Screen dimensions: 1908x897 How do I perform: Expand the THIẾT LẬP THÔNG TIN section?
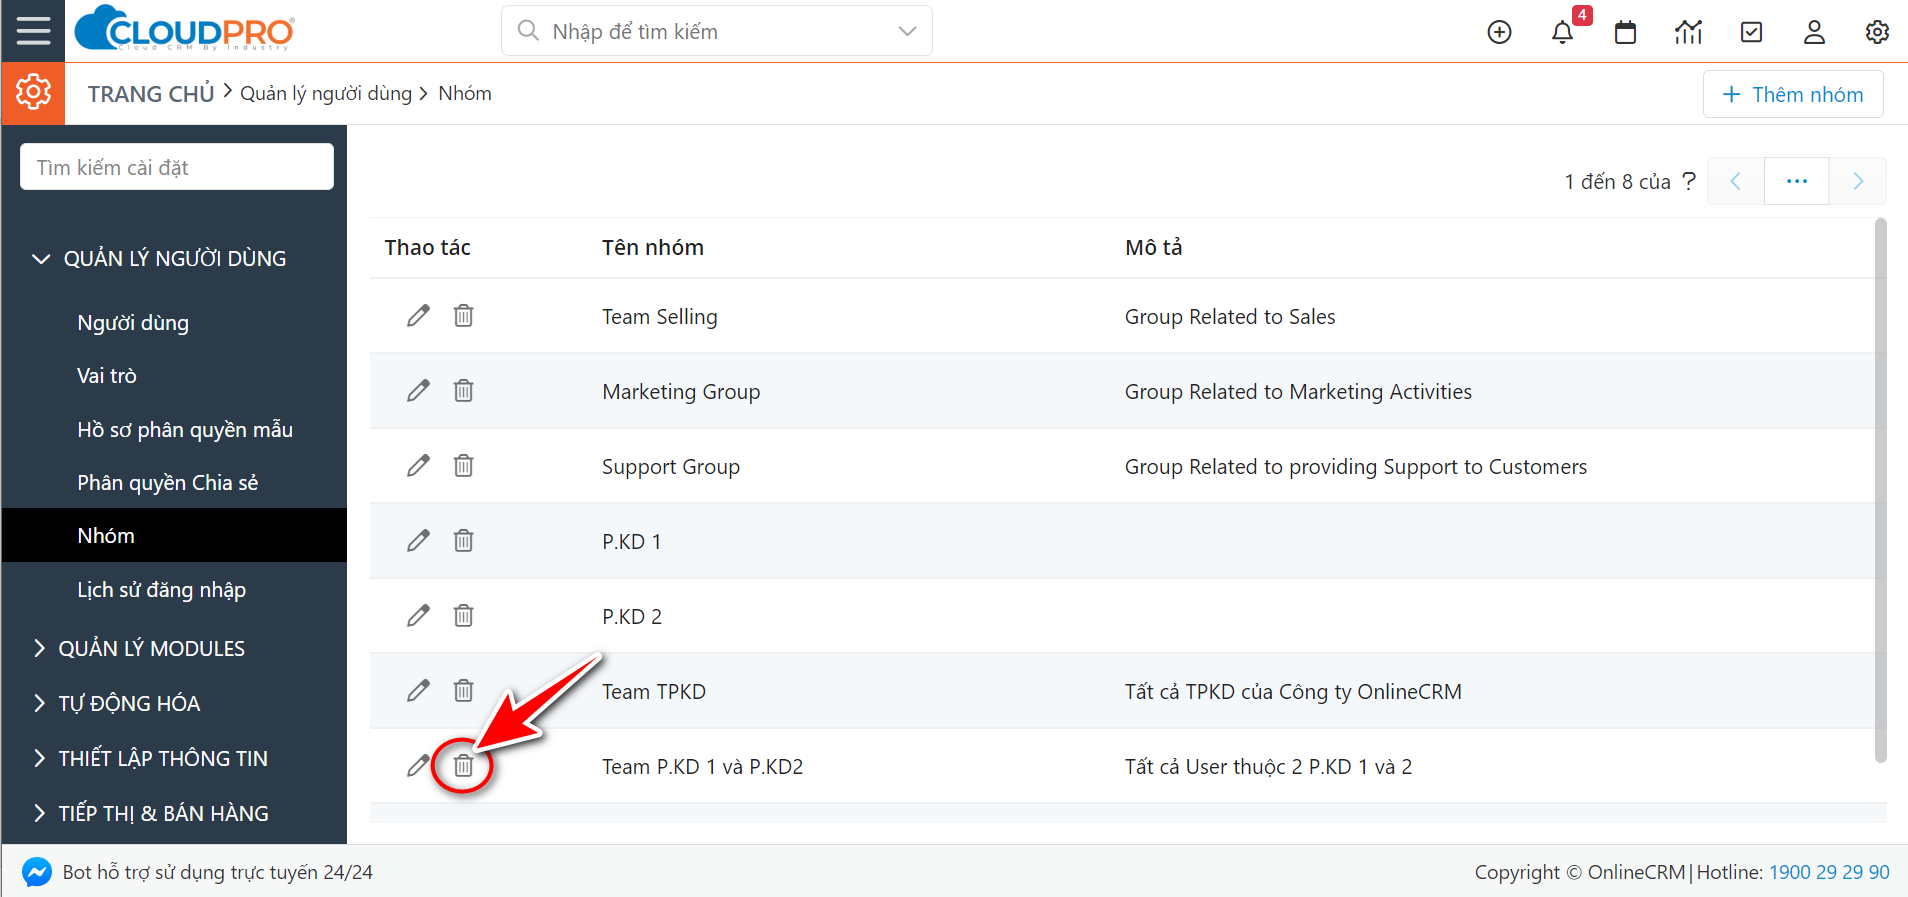click(x=39, y=758)
